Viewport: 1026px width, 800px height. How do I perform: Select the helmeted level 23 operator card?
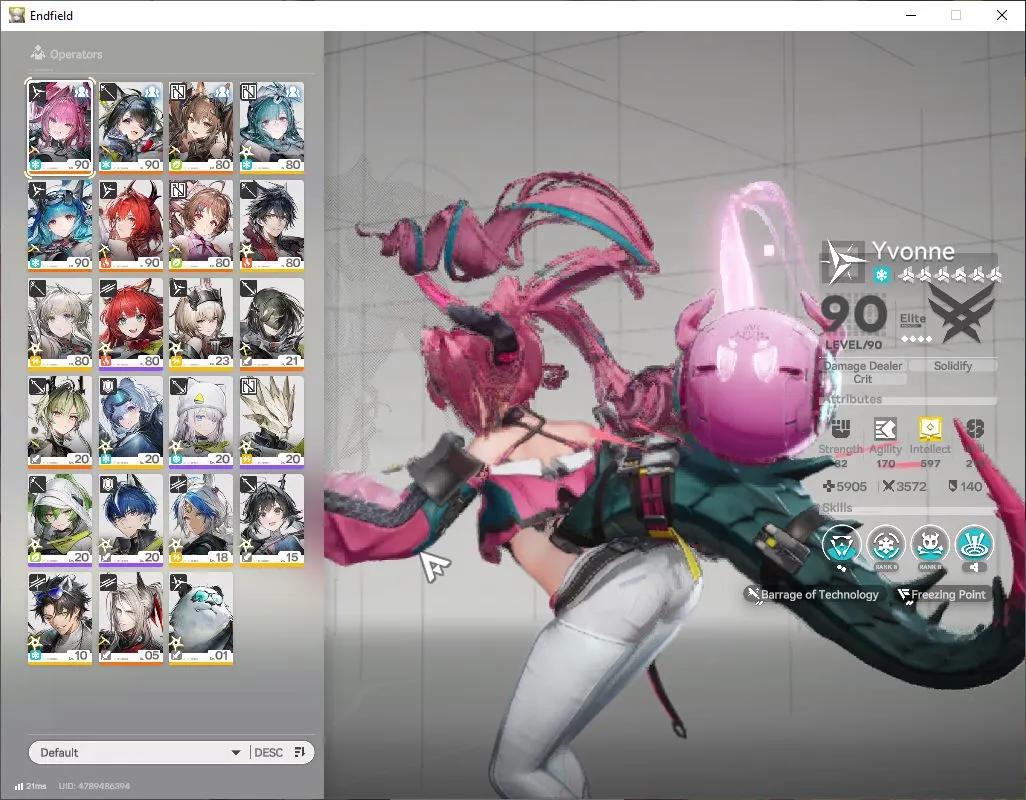201,324
